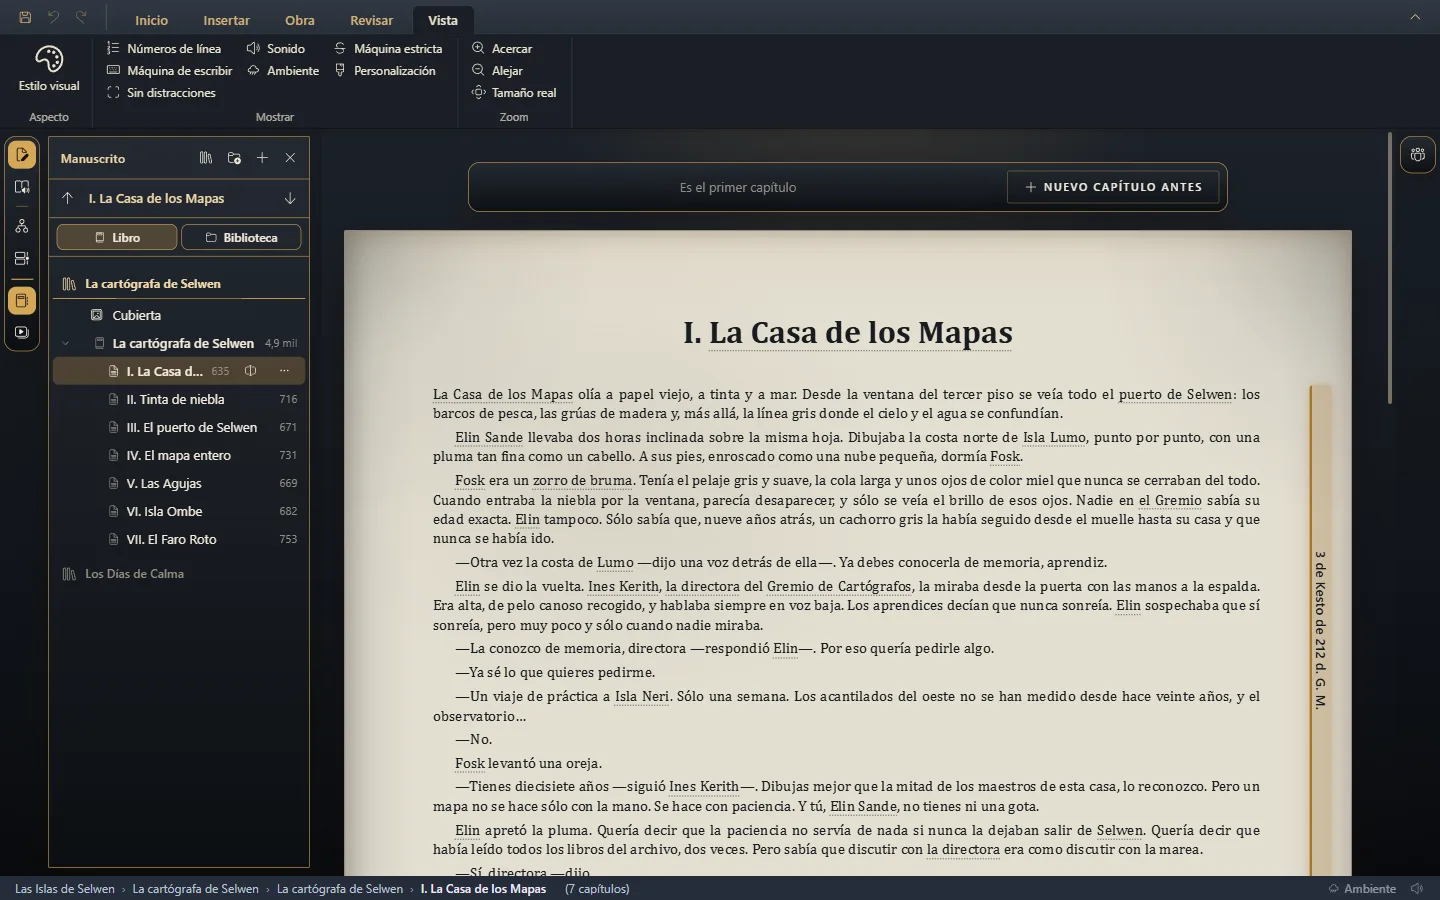Go to the next chapter with the down arrow
The height and width of the screenshot is (900, 1440).
[x=290, y=198]
